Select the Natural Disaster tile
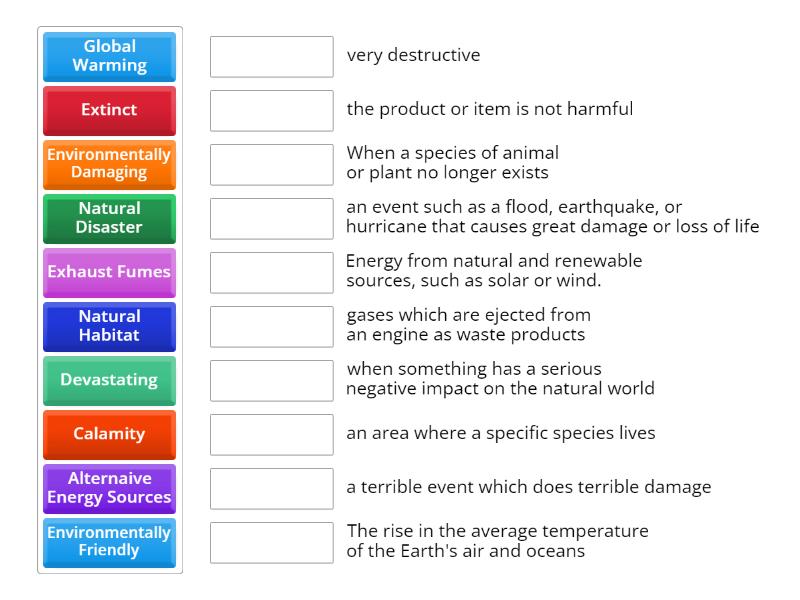Screen dimensions: 800x600 [x=109, y=219]
